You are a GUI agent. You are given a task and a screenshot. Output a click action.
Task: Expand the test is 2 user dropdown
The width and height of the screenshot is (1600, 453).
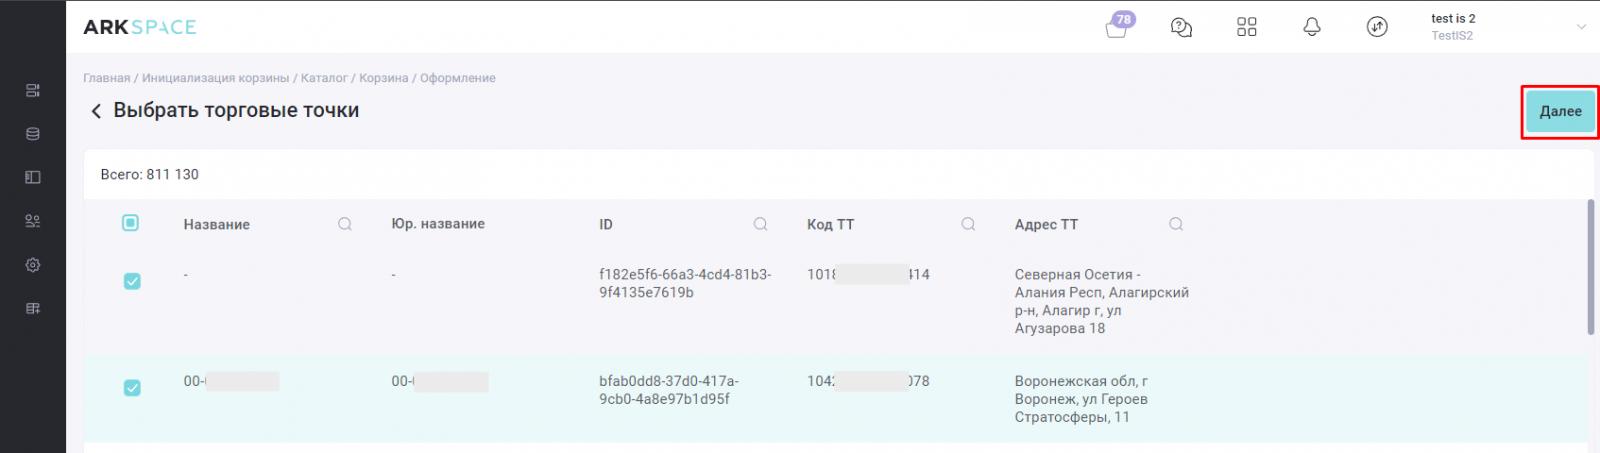(1581, 27)
